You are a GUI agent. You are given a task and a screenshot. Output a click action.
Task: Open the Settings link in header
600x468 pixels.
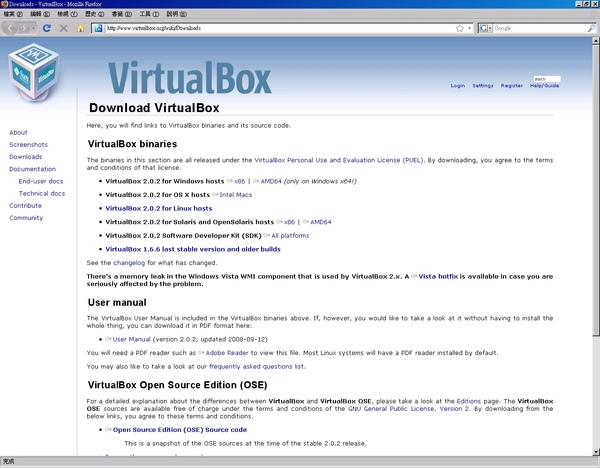pyautogui.click(x=483, y=86)
